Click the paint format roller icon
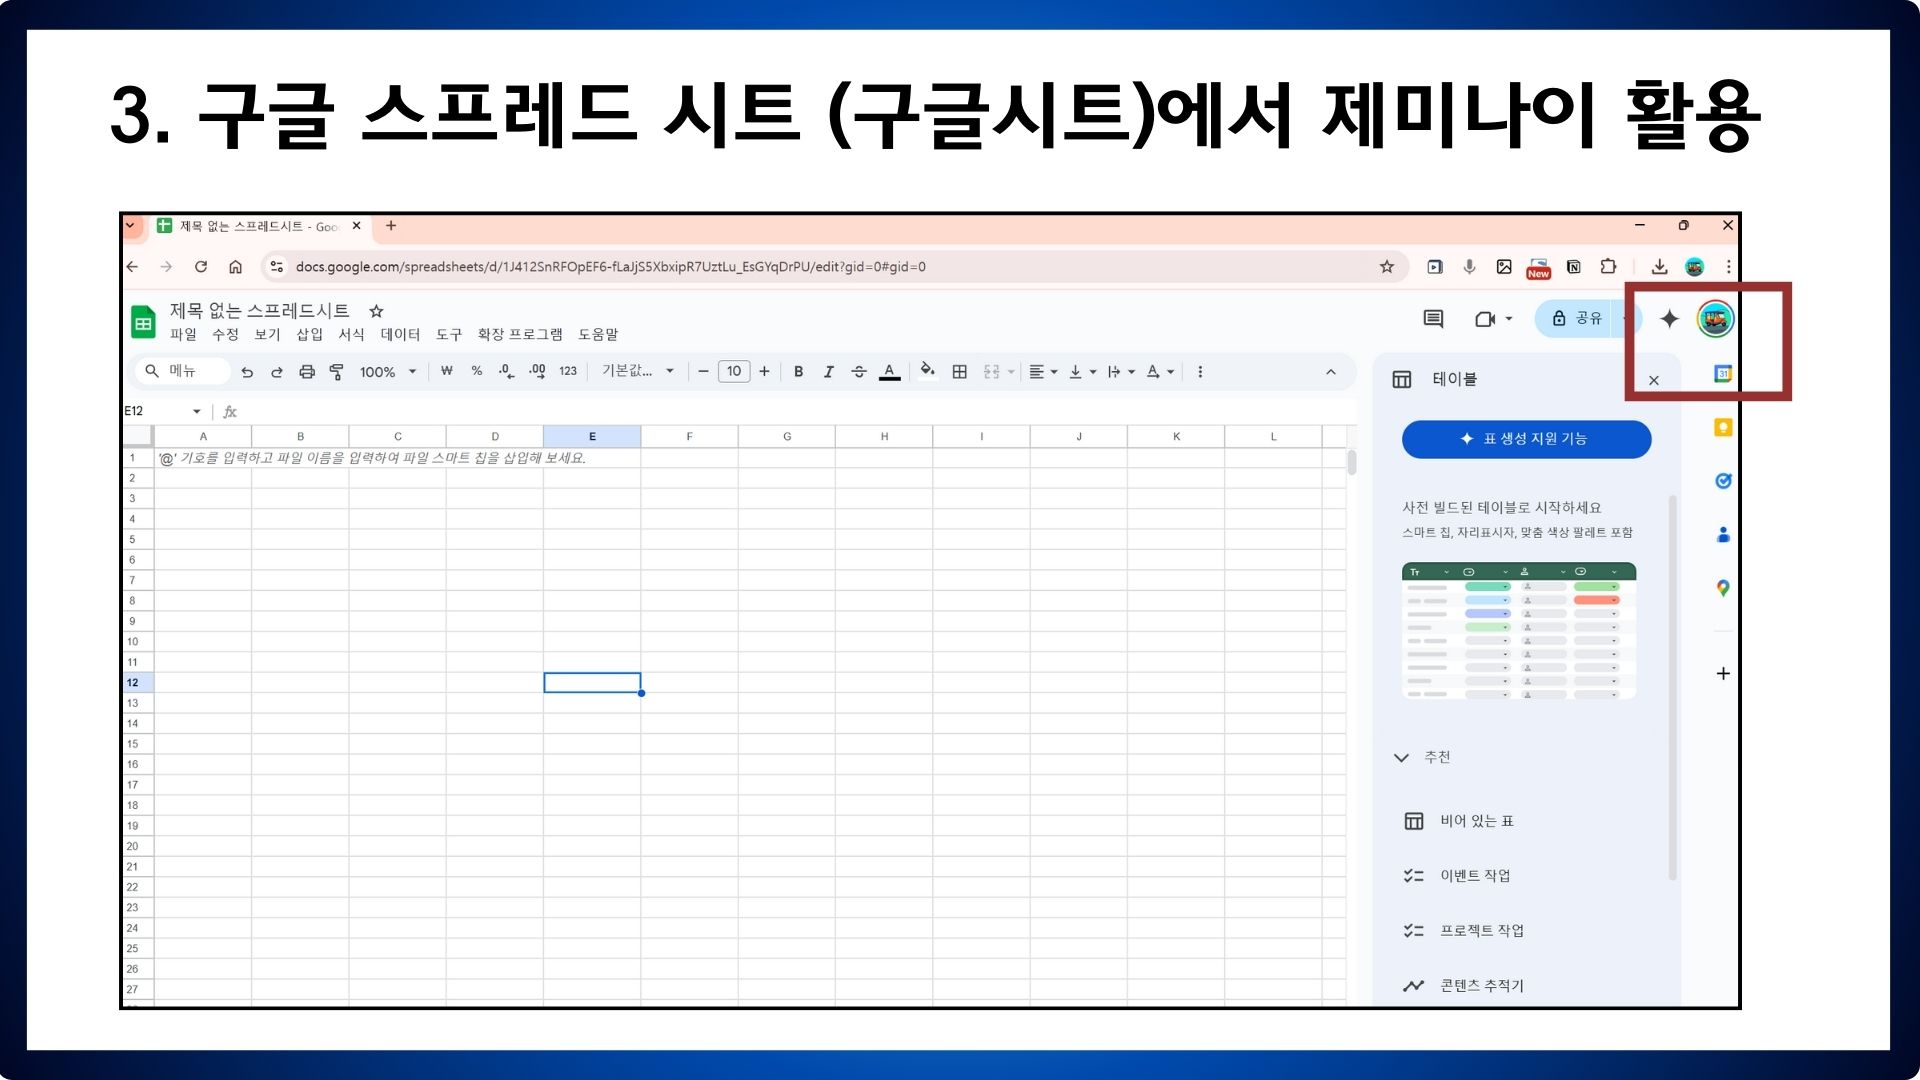The width and height of the screenshot is (1920, 1080). pos(337,372)
